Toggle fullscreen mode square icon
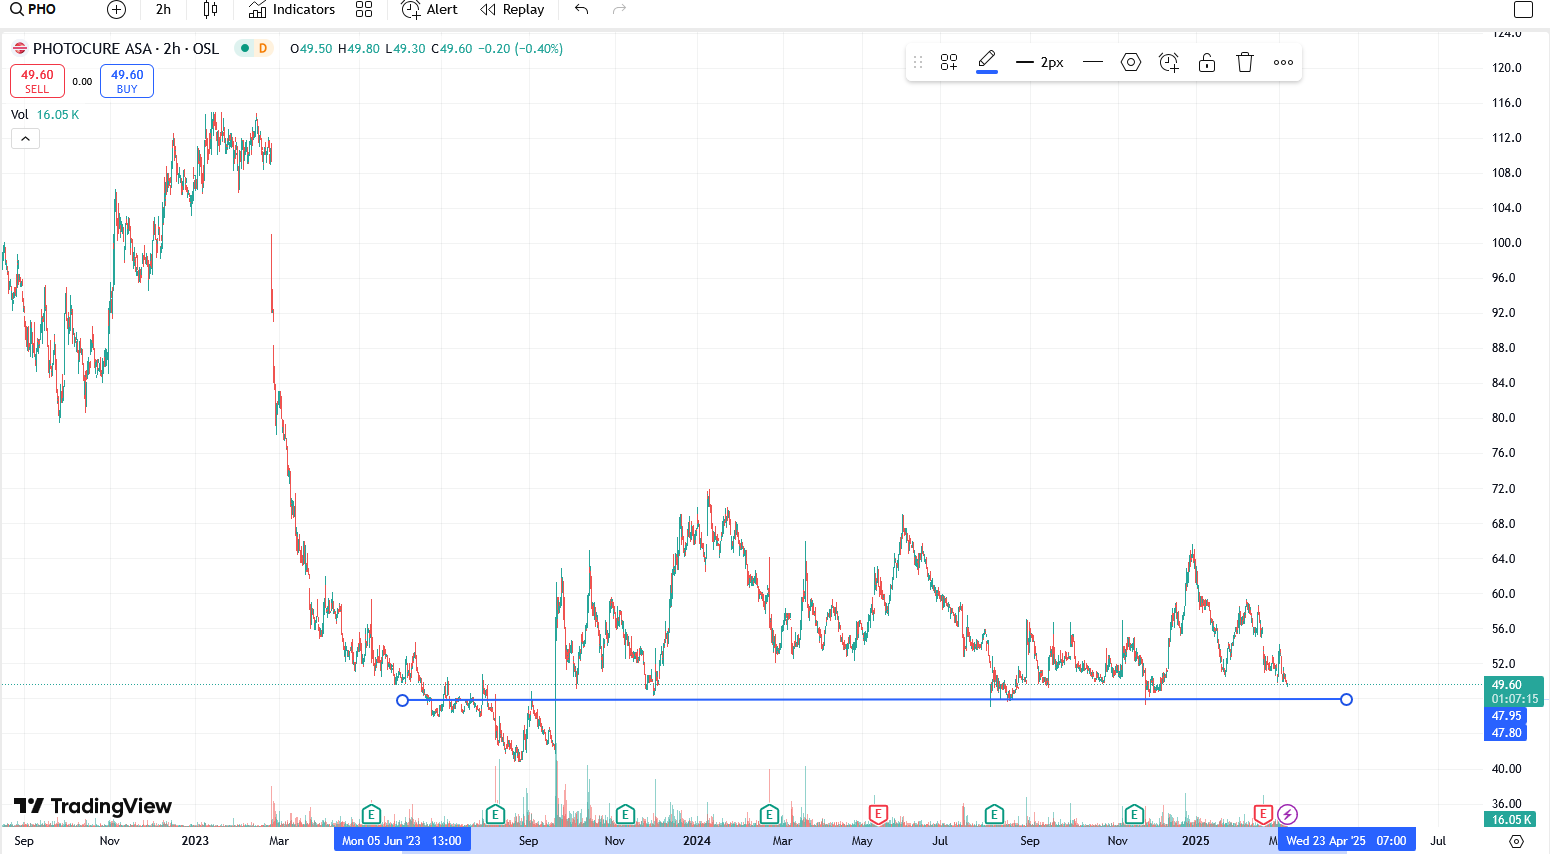 pos(1523,9)
